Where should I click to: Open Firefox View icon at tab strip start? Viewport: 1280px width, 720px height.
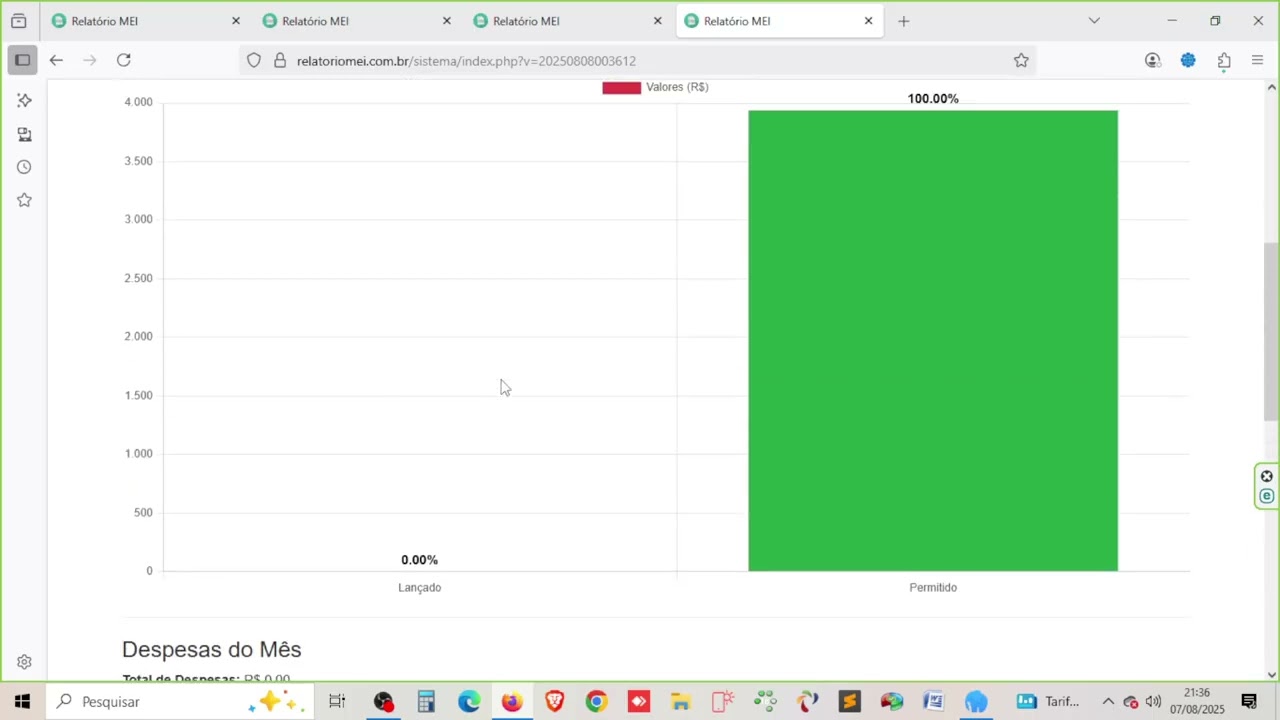coord(18,21)
